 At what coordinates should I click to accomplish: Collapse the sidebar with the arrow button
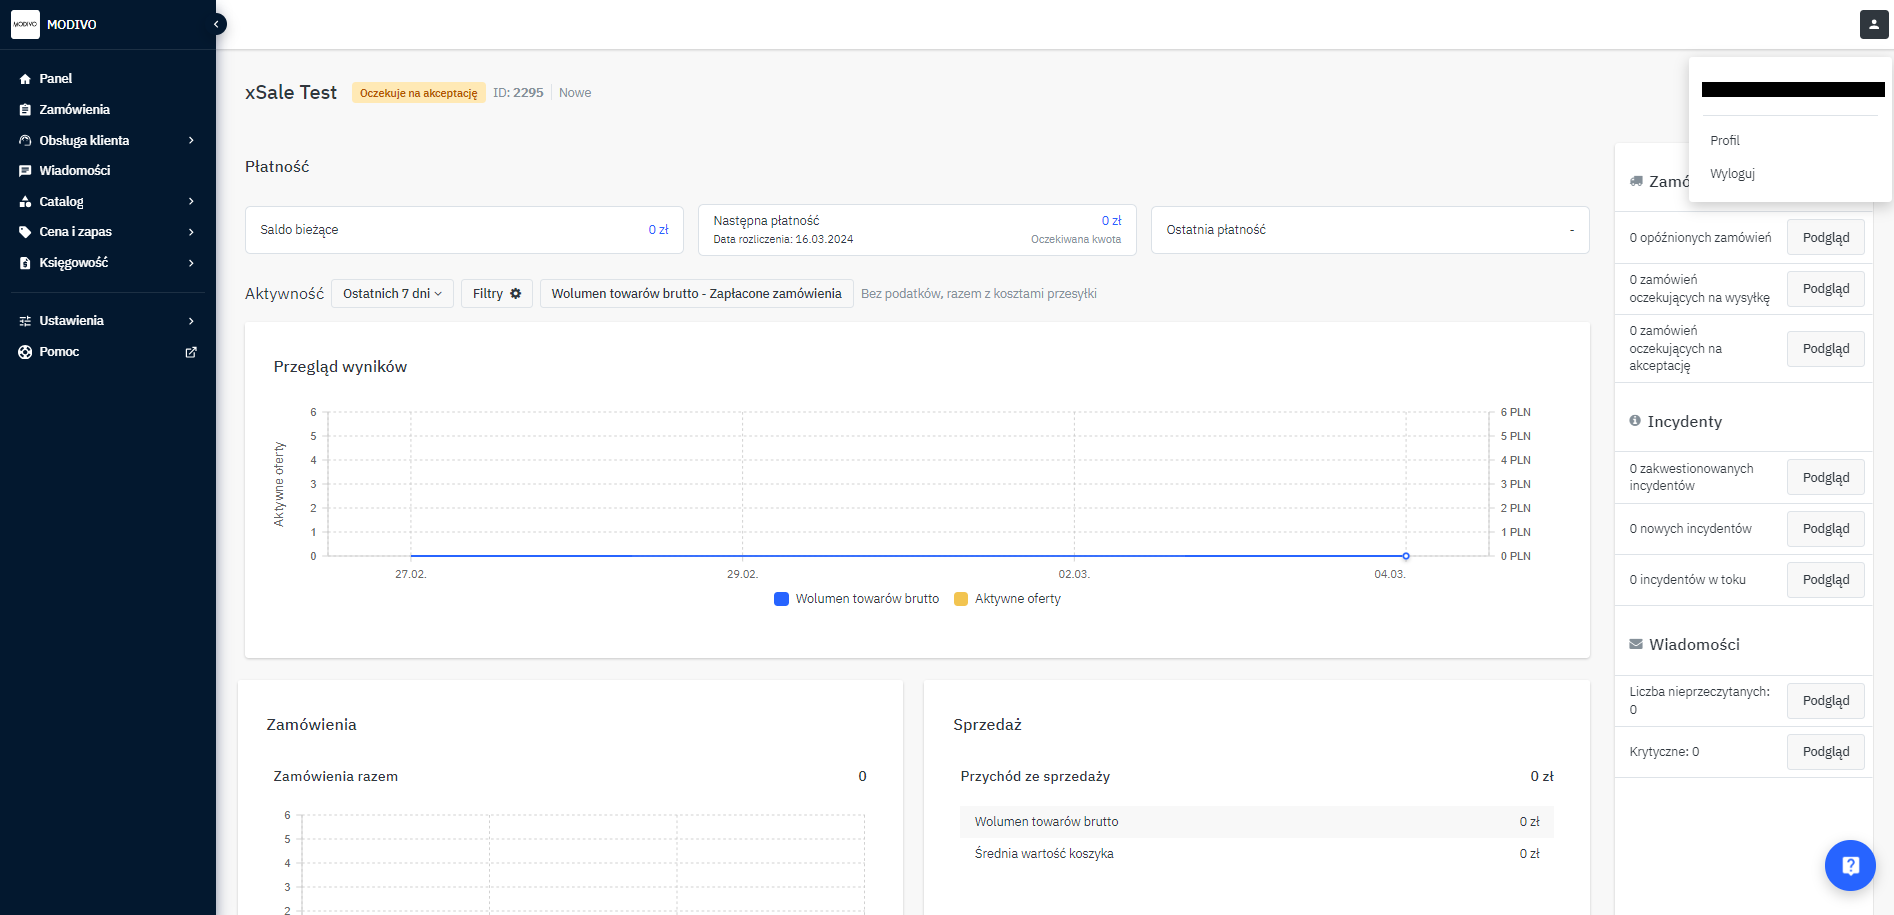[216, 24]
